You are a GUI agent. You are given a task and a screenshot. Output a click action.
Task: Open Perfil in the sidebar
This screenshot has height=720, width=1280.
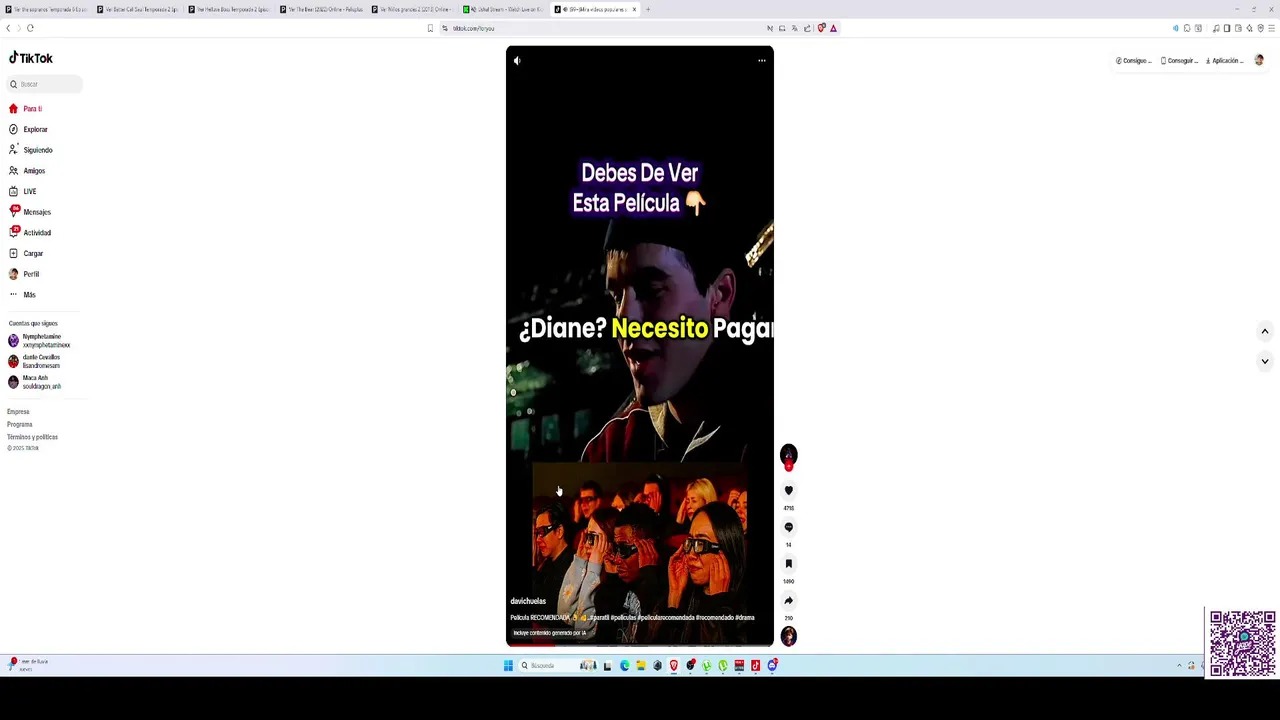pyautogui.click(x=25, y=274)
